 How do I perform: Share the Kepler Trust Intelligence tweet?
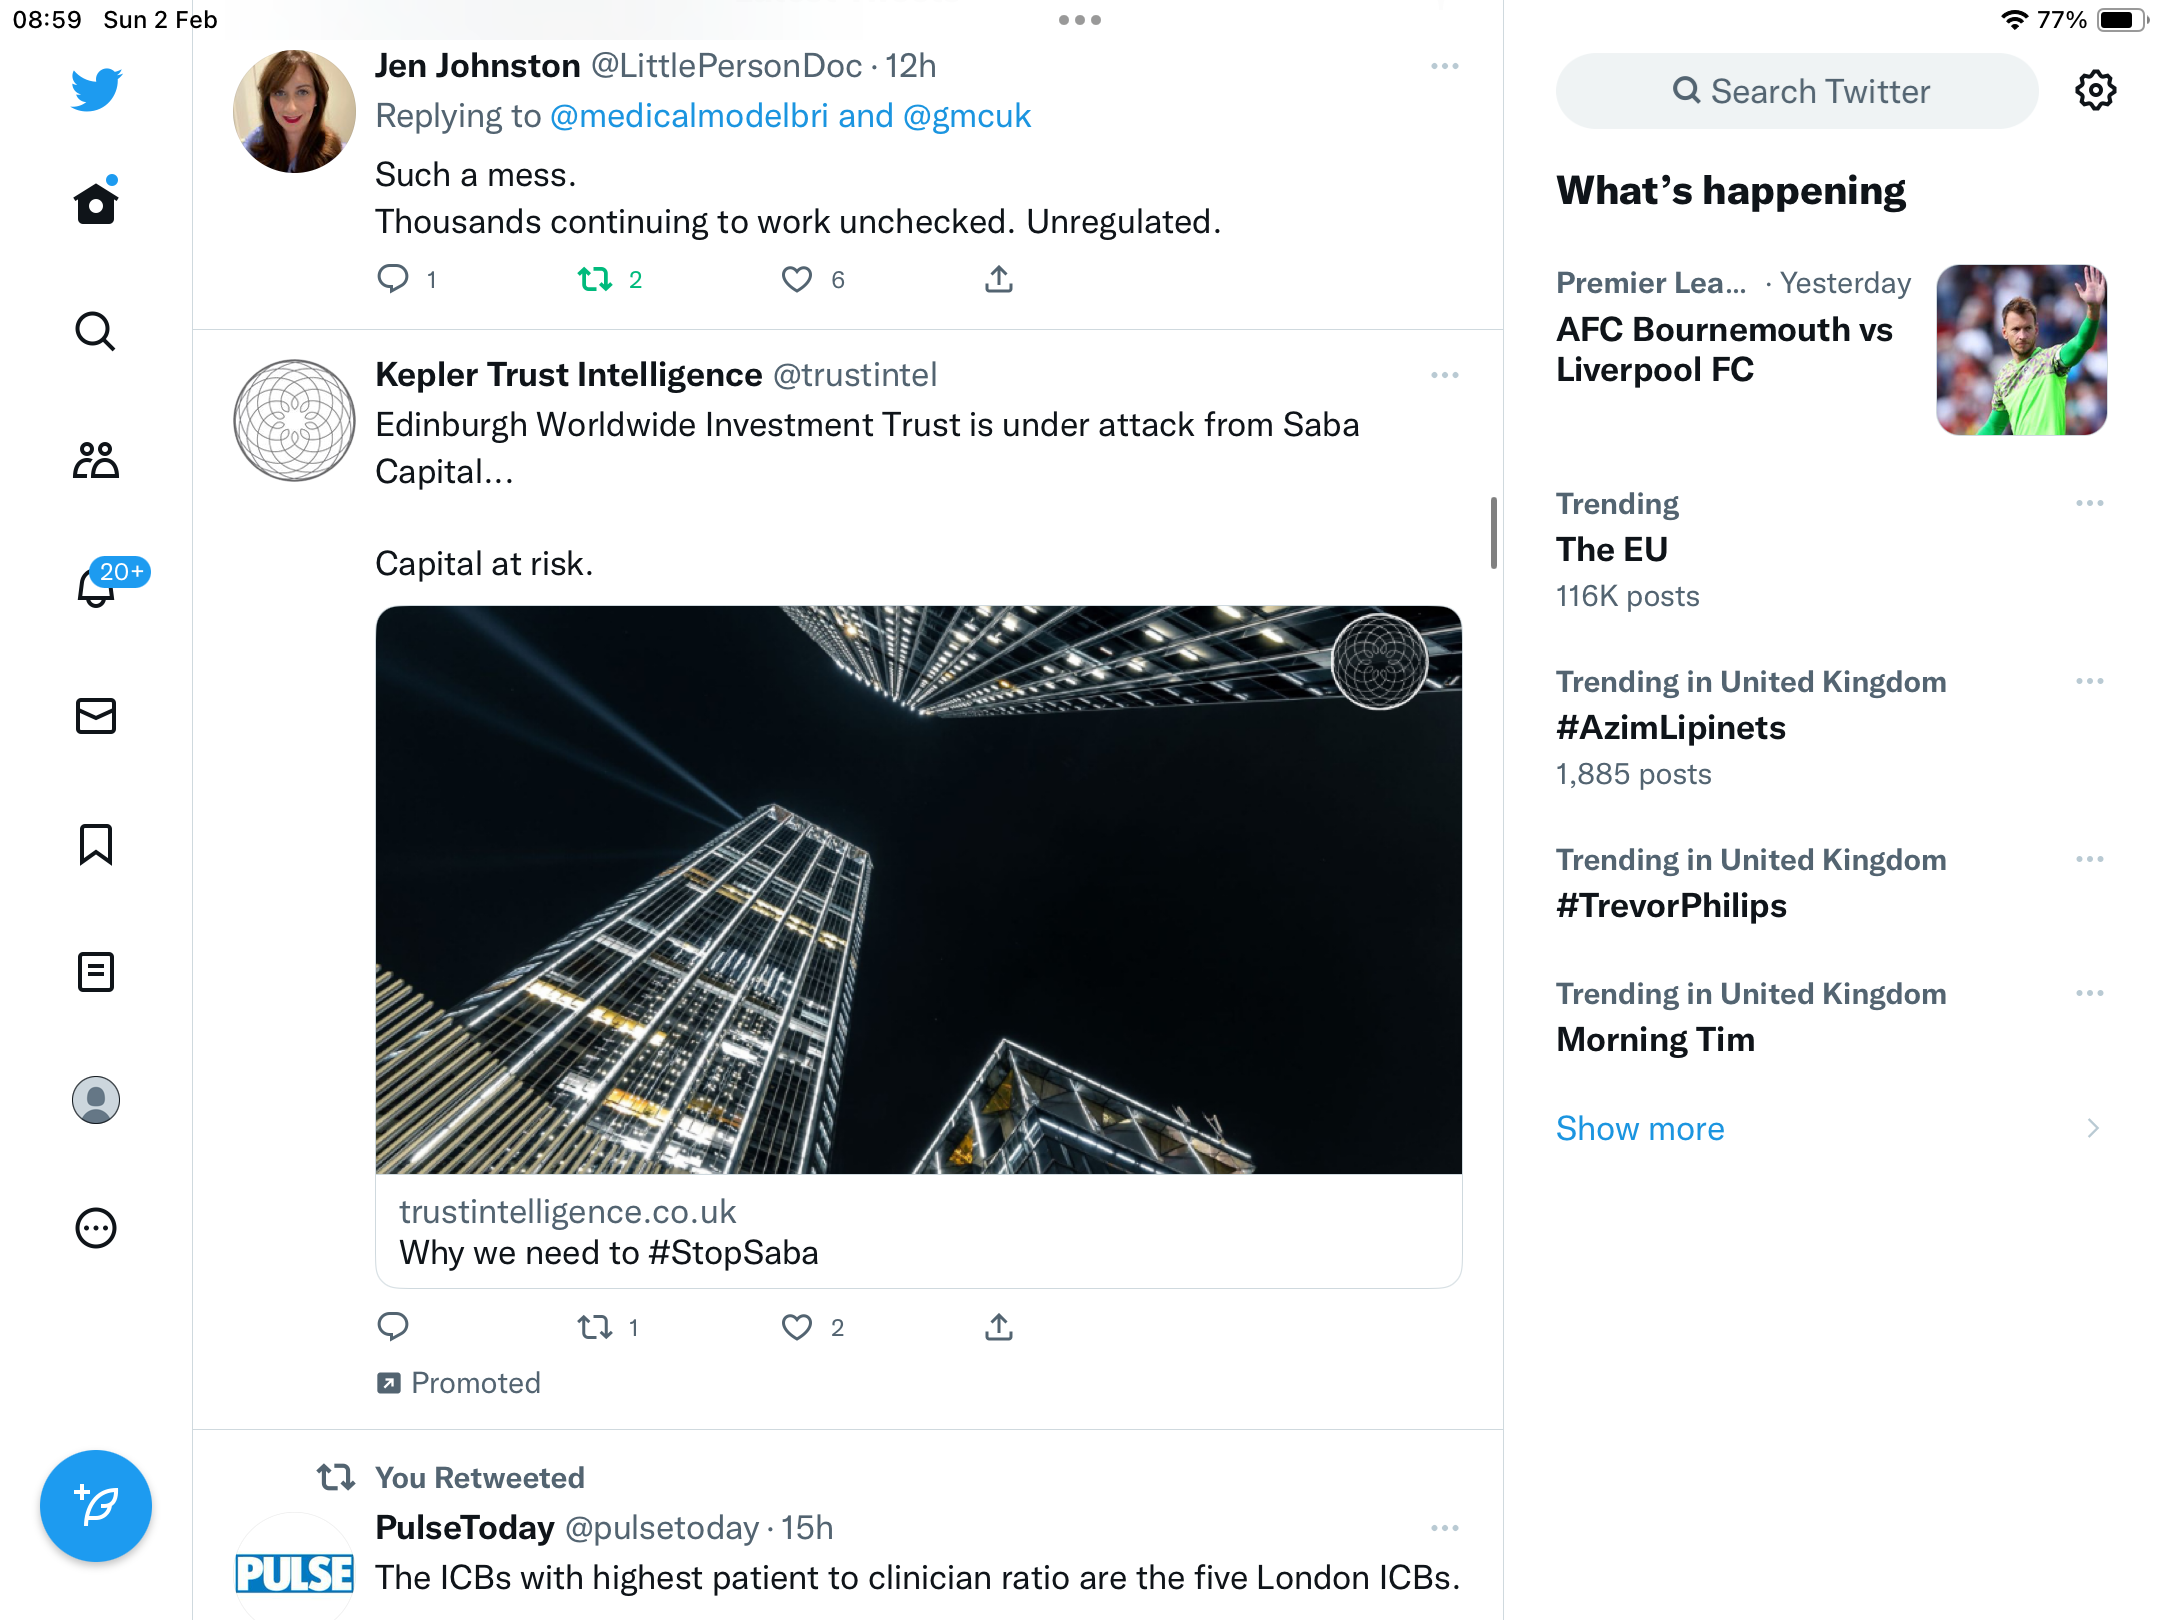tap(999, 1327)
